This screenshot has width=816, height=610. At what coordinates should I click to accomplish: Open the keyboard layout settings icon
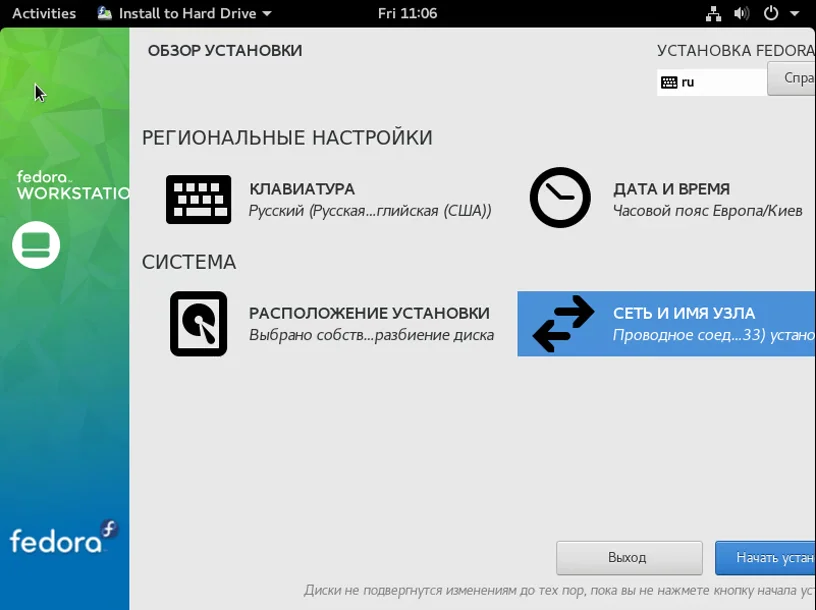click(198, 199)
